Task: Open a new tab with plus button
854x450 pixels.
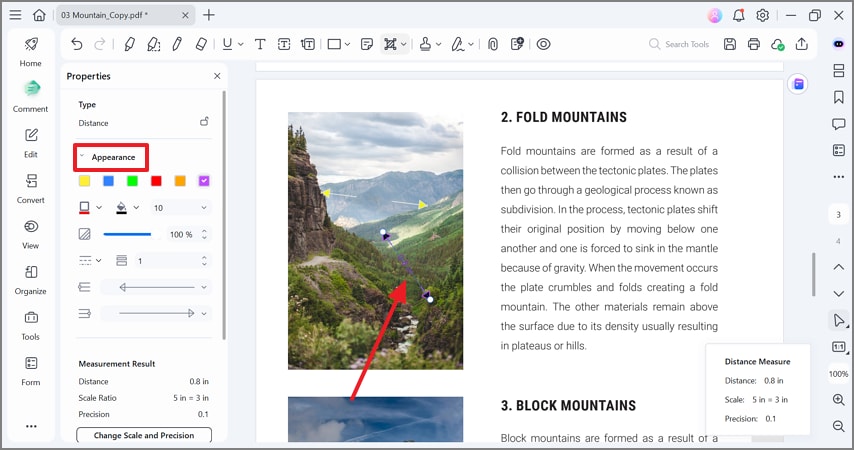Action: click(x=209, y=15)
